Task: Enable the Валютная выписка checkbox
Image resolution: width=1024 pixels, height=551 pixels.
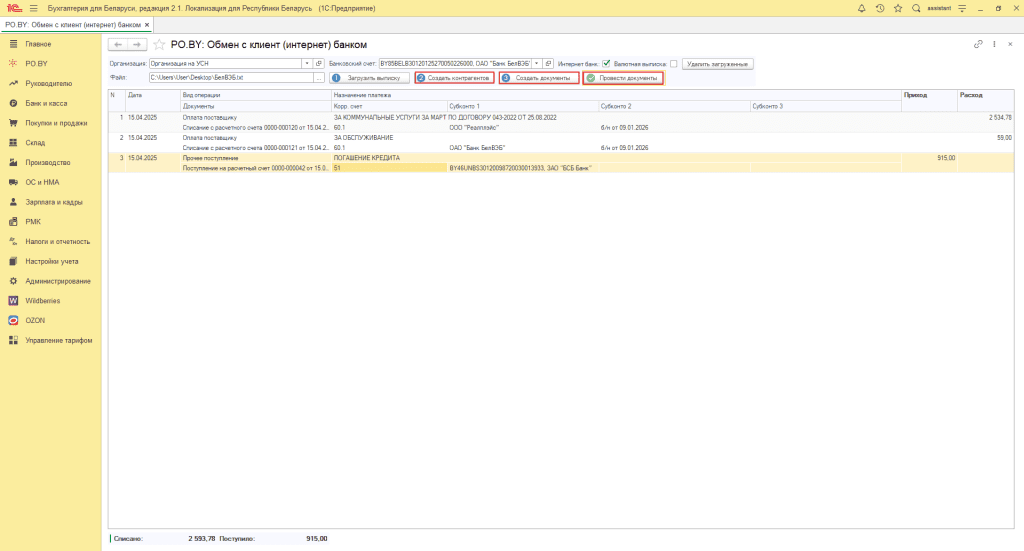Action: [674, 64]
